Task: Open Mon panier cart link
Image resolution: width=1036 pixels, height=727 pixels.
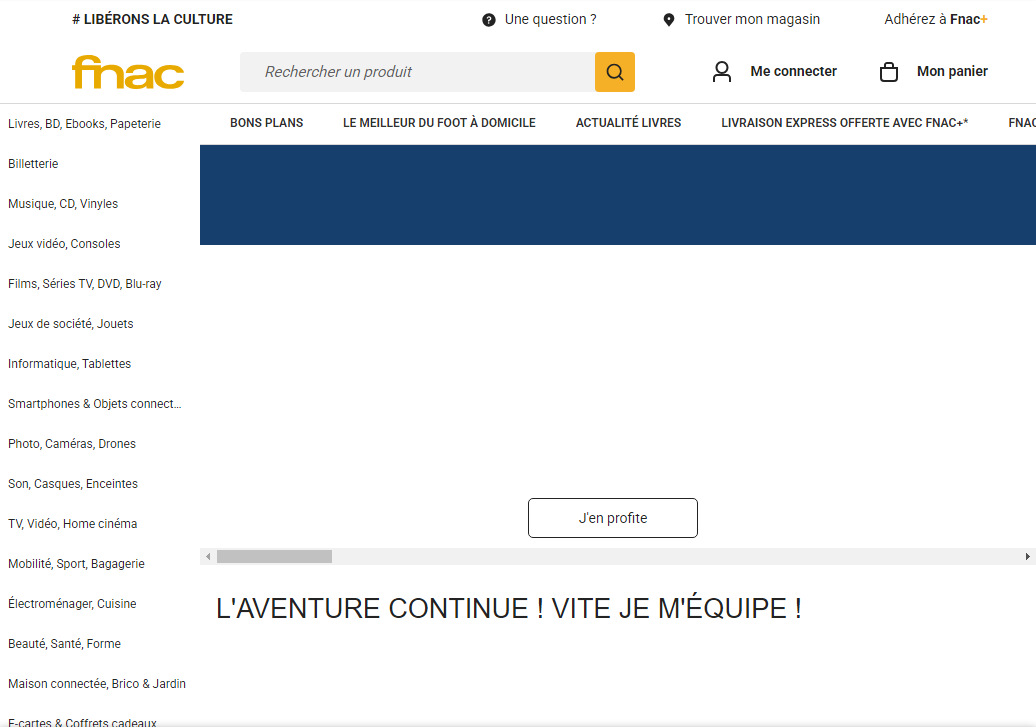Action: 952,71
